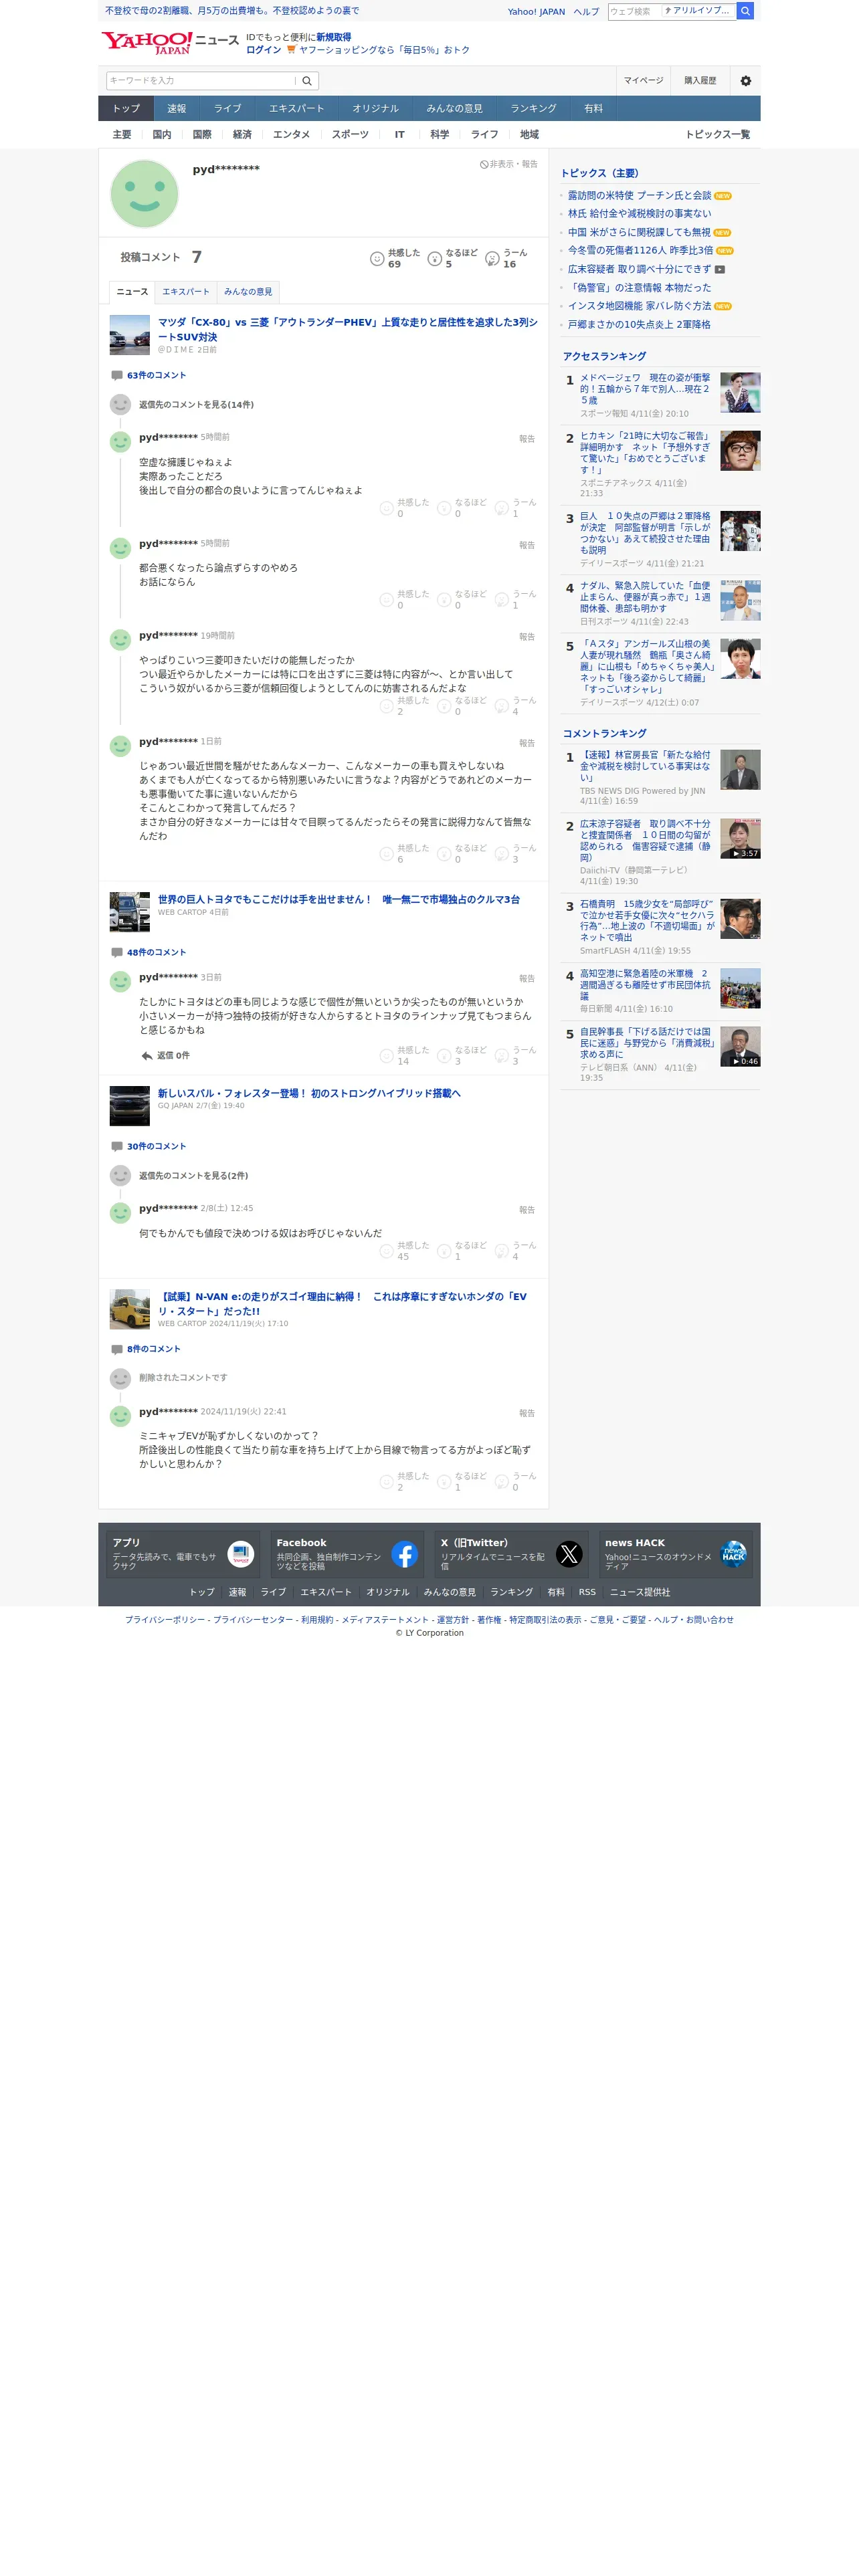
Task: Open トピックス一覧 link
Action: tap(717, 135)
